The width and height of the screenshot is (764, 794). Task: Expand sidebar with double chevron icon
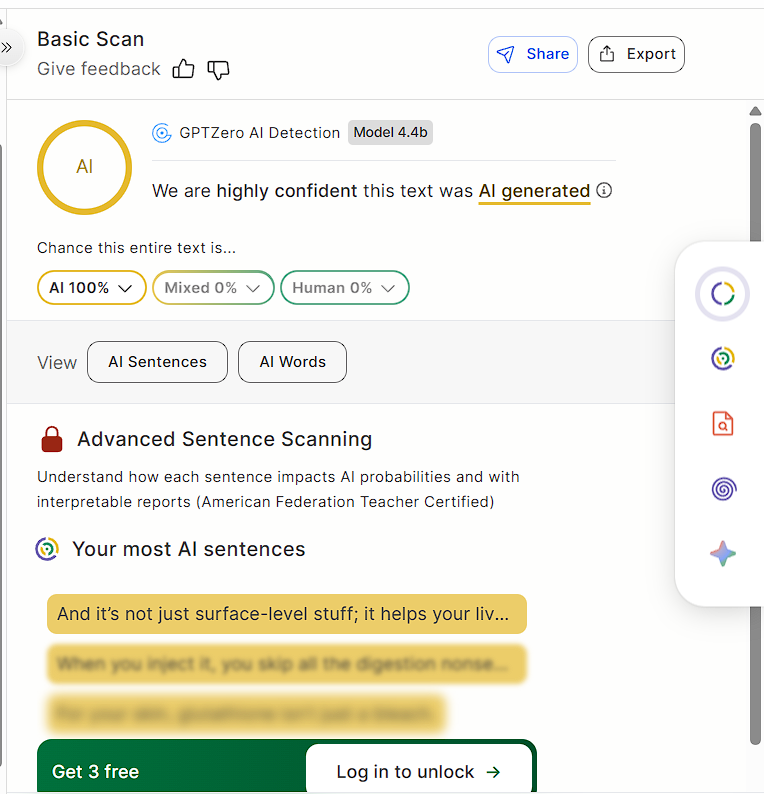[x=7, y=48]
